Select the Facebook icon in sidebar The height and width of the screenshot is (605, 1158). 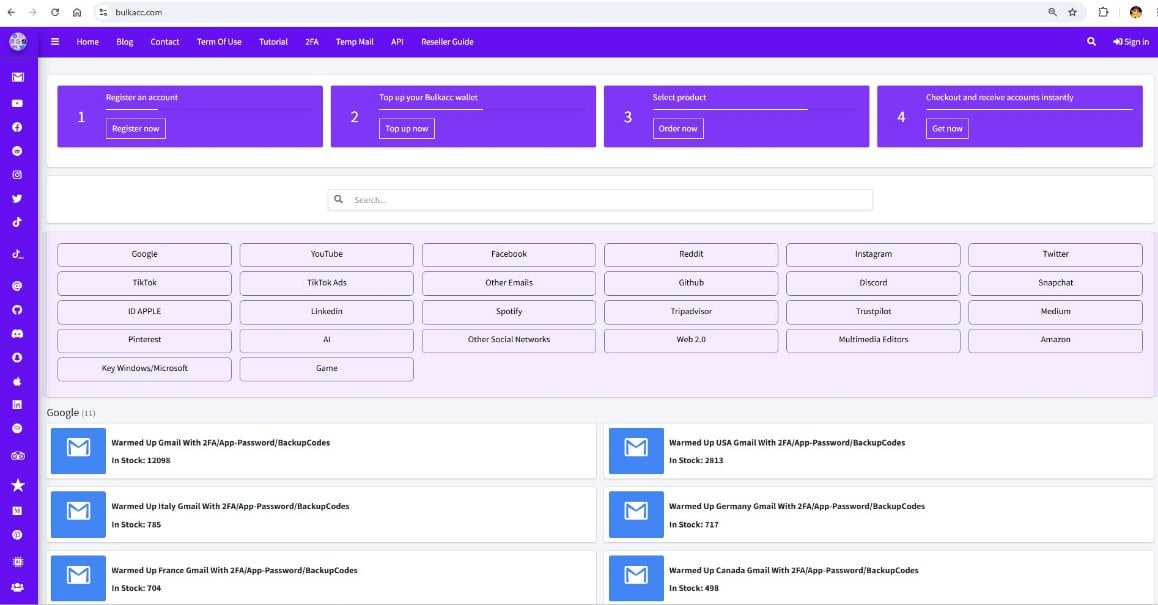click(17, 127)
